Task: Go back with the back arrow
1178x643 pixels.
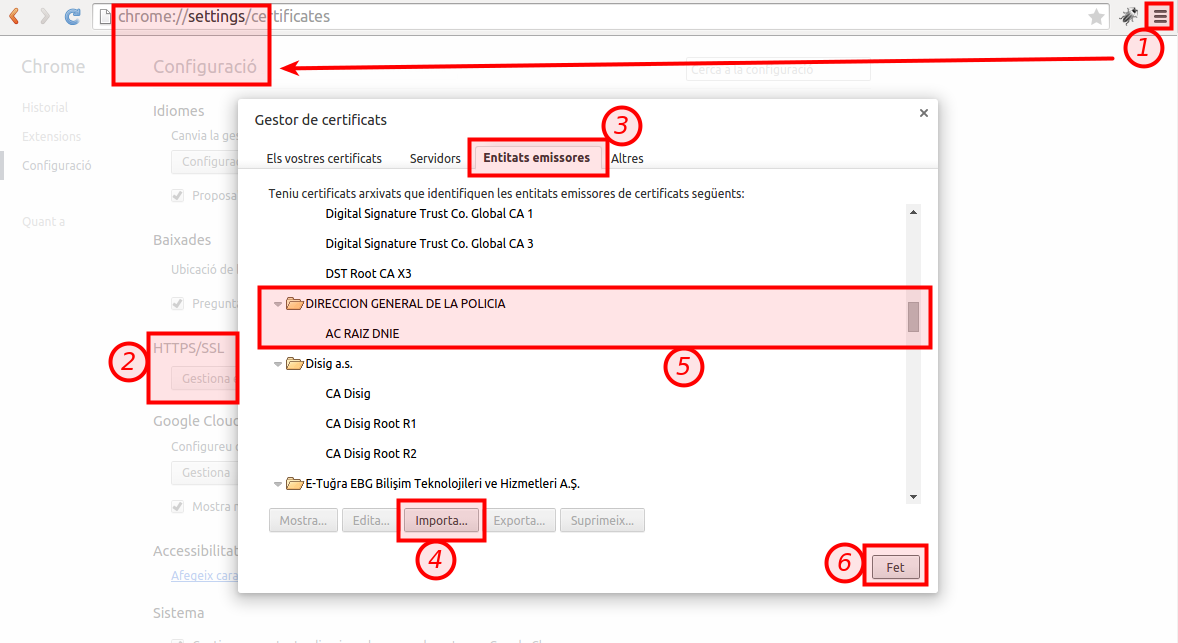Action: 15,16
